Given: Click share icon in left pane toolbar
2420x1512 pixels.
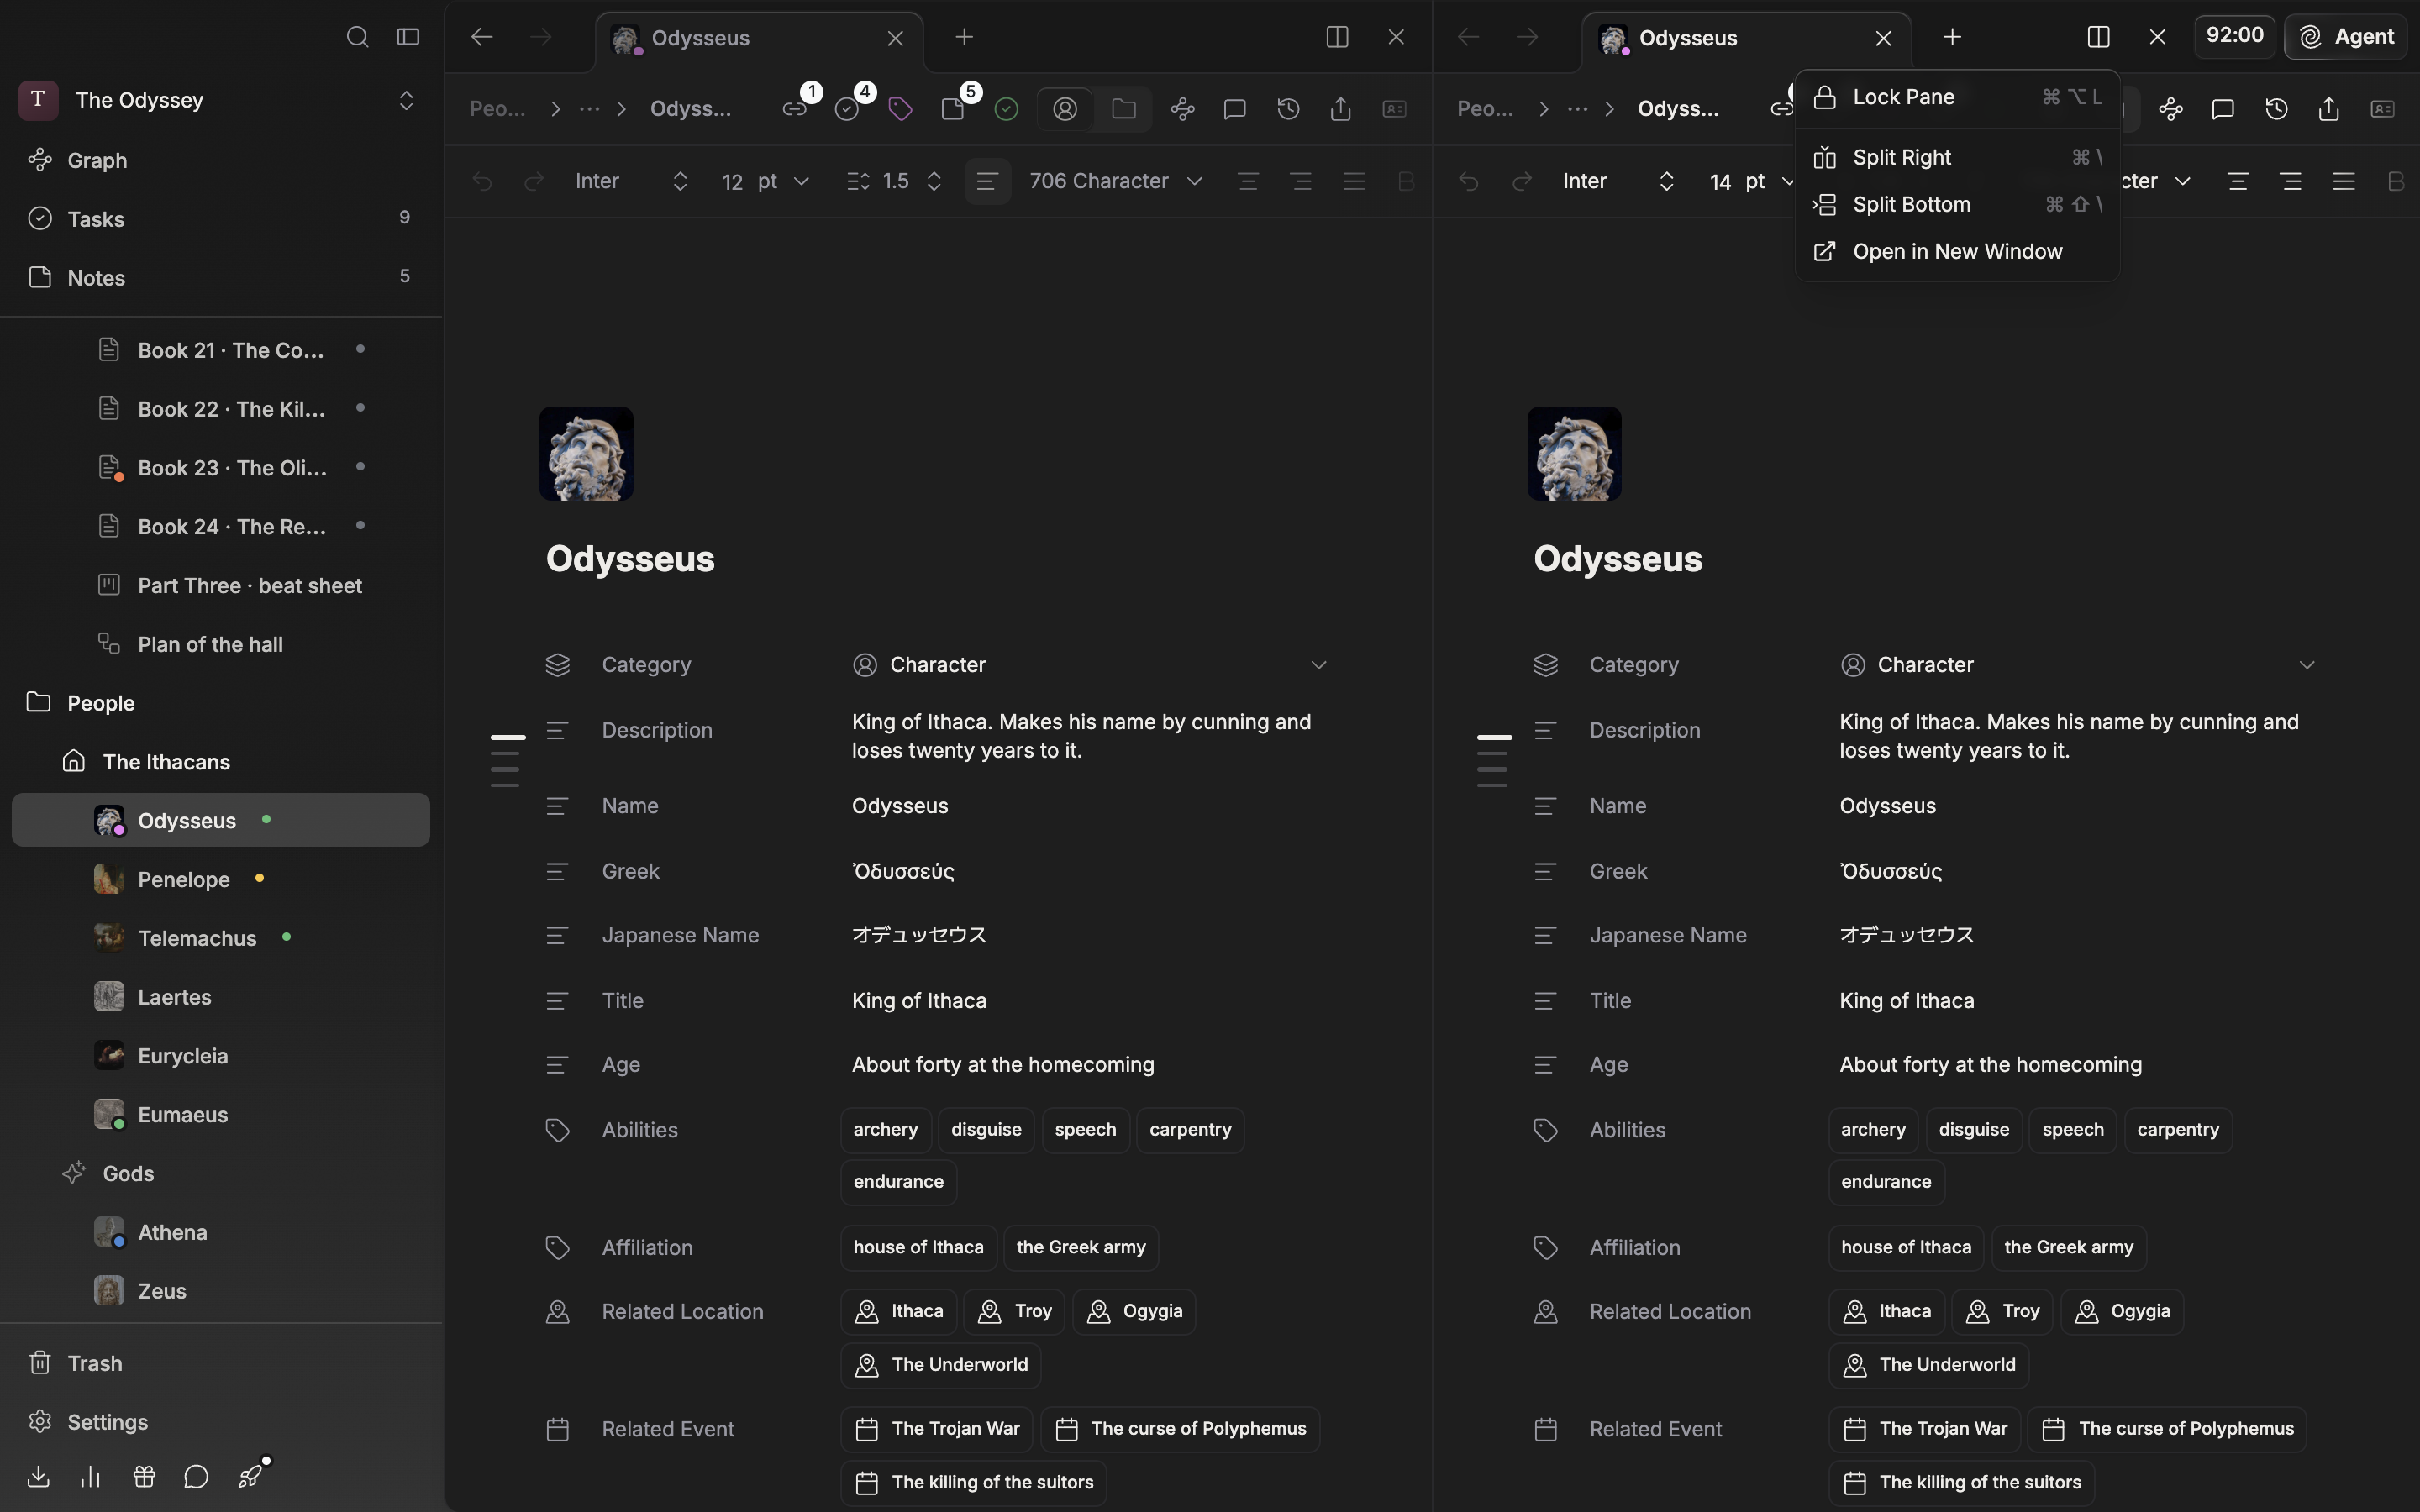Looking at the screenshot, I should pos(1341,109).
